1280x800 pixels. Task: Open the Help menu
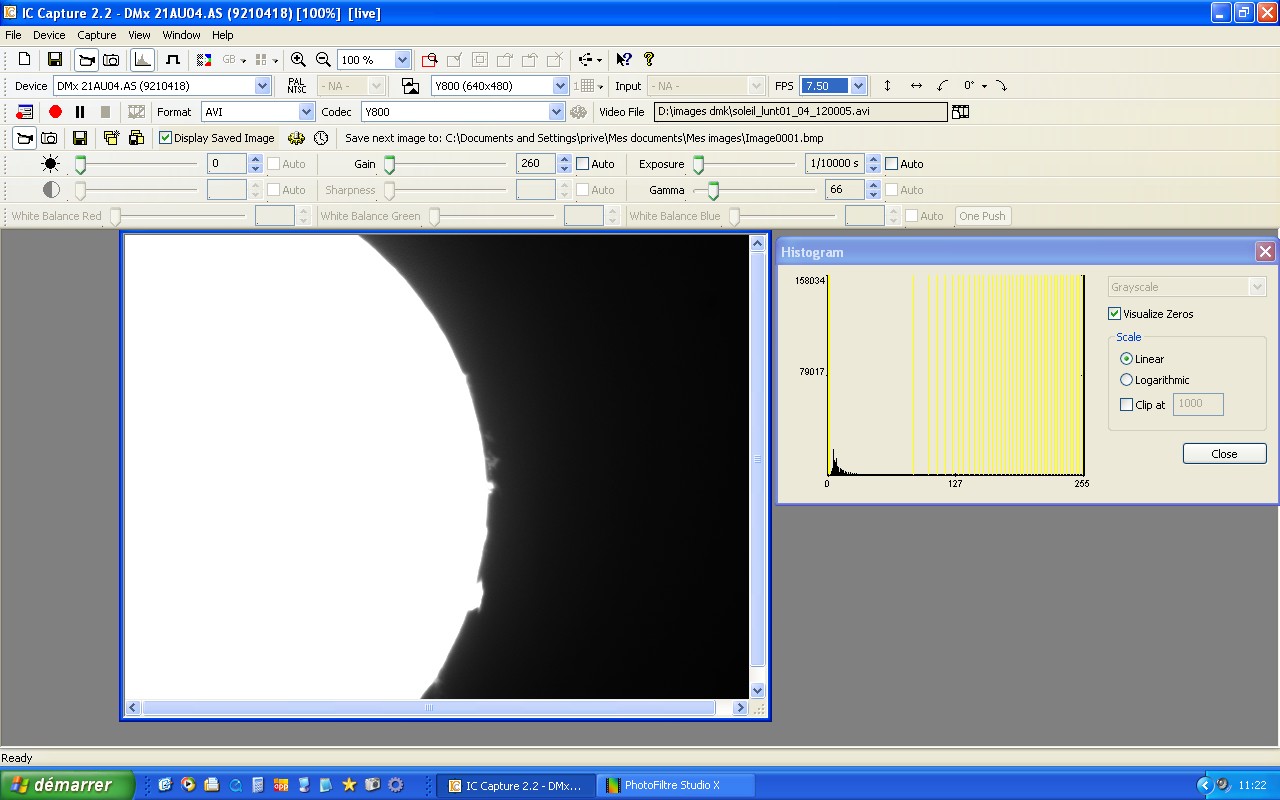click(222, 35)
